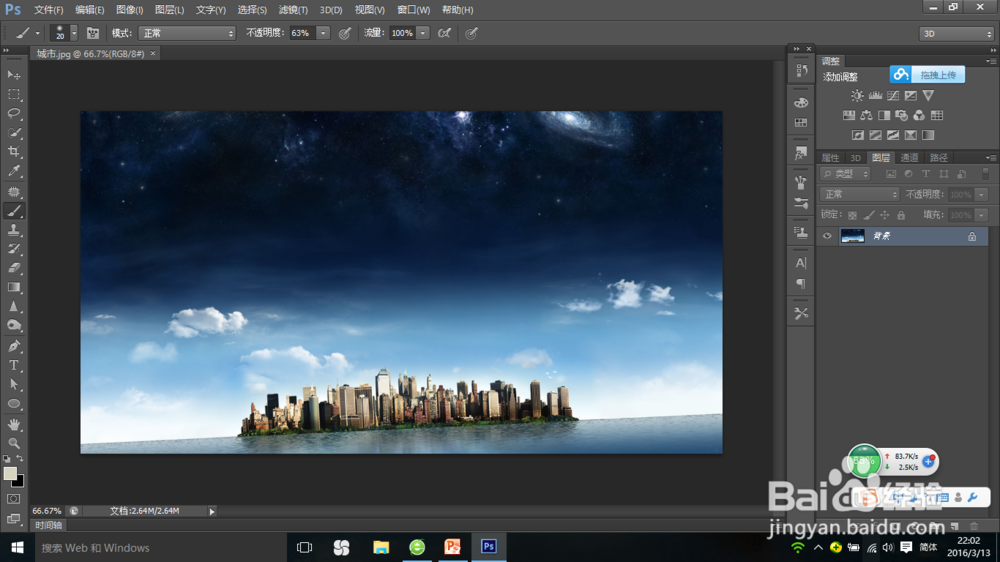Click the foreground color swatch
Screen dimensions: 1000x562
coord(10,473)
